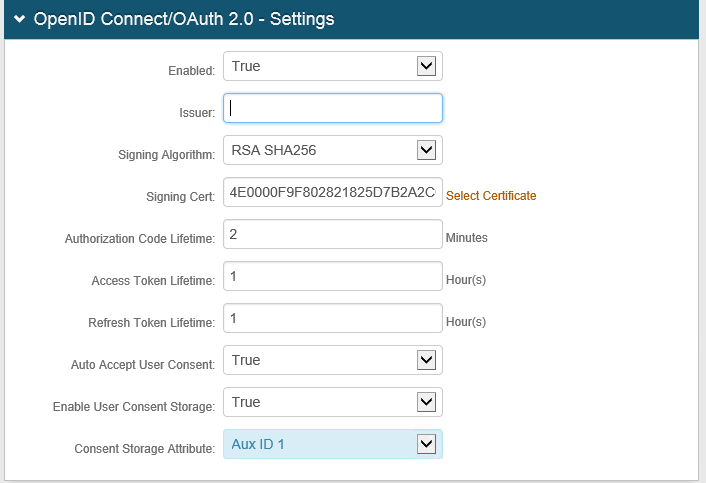Open the Enabled dropdown

pyautogui.click(x=332, y=66)
